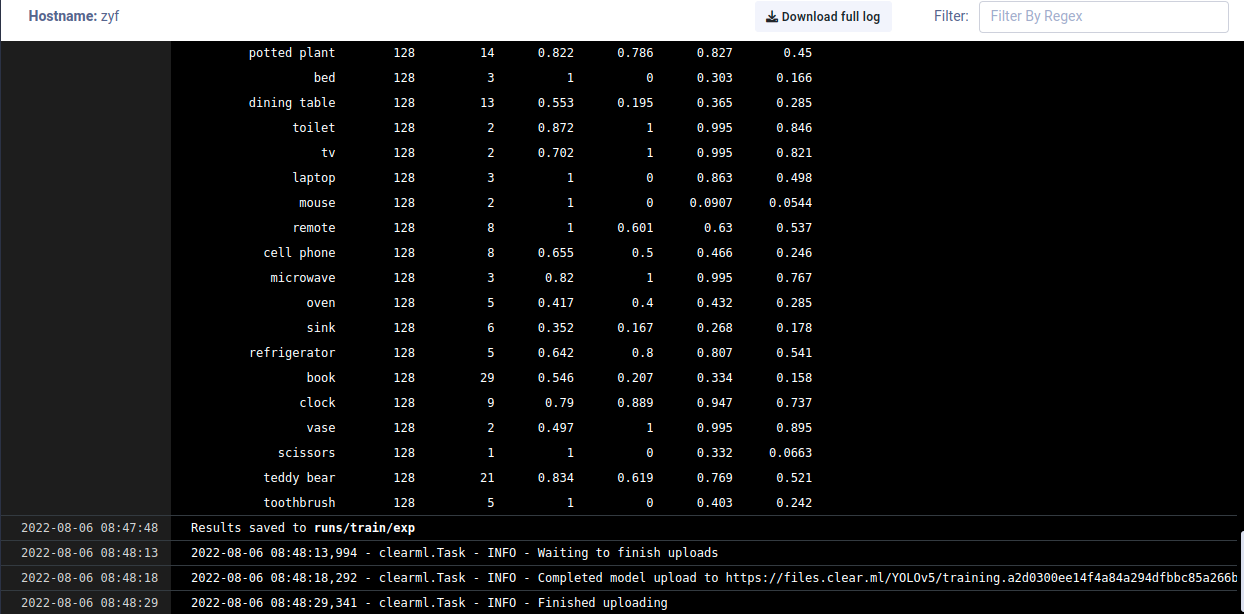Select the oven row label
1244x614 pixels.
click(x=321, y=303)
